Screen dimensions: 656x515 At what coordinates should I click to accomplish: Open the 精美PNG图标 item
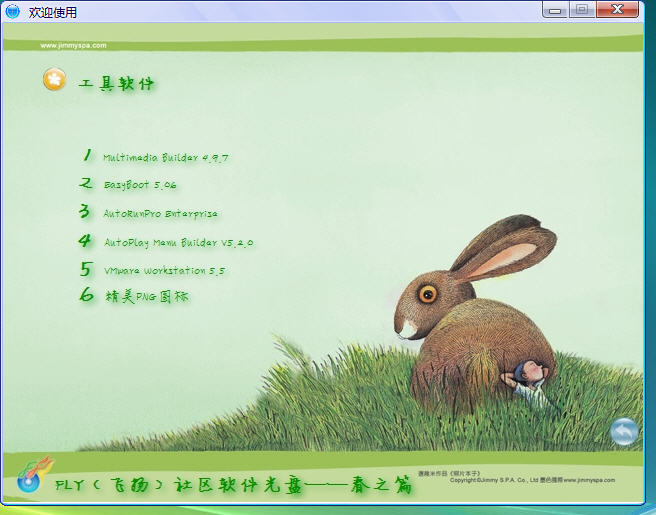click(146, 297)
